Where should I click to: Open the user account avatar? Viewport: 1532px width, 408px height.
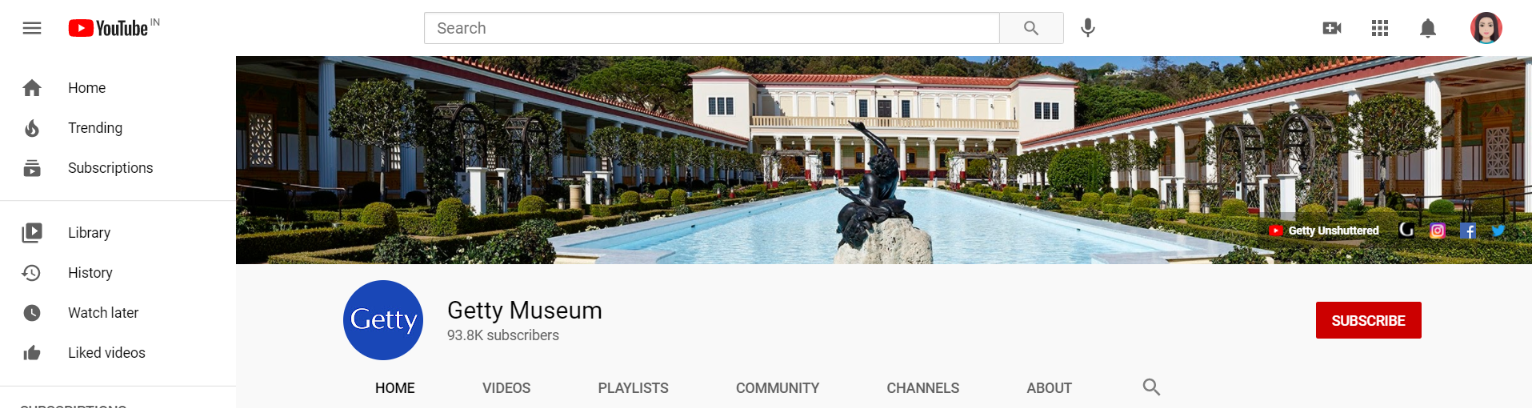coord(1486,28)
